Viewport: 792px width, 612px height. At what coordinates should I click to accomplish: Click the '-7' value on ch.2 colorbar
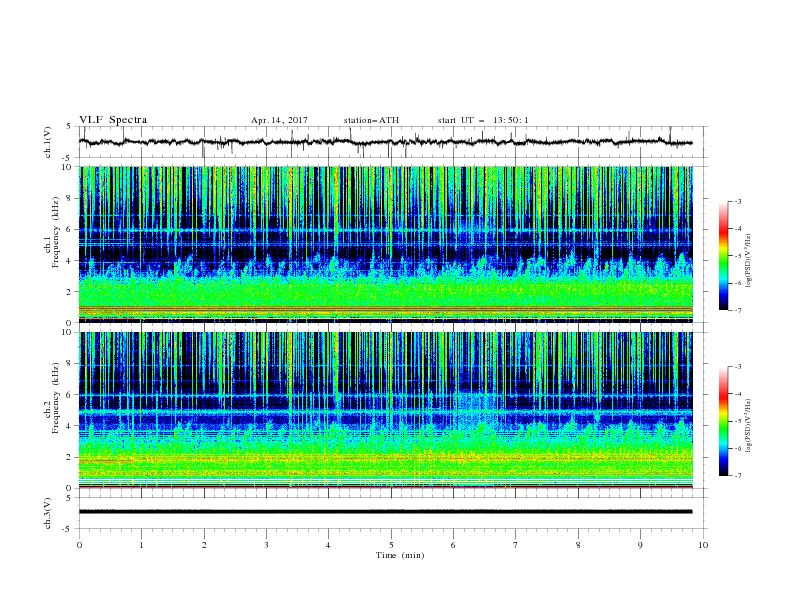[737, 475]
